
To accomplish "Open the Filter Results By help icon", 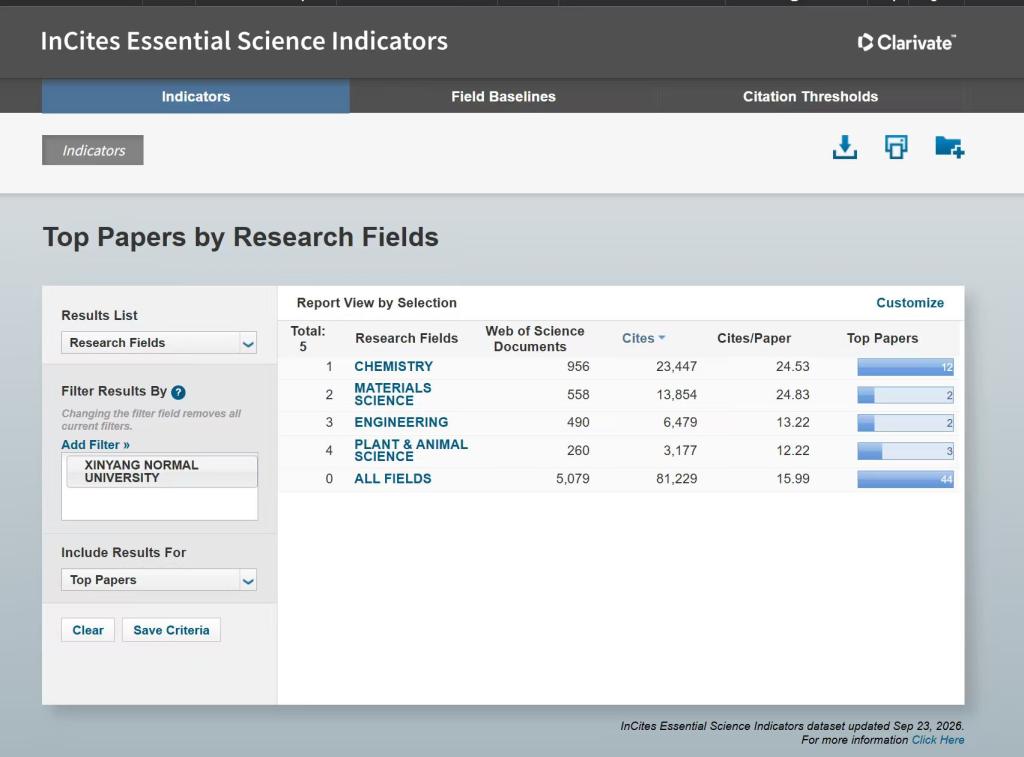I will (x=178, y=392).
